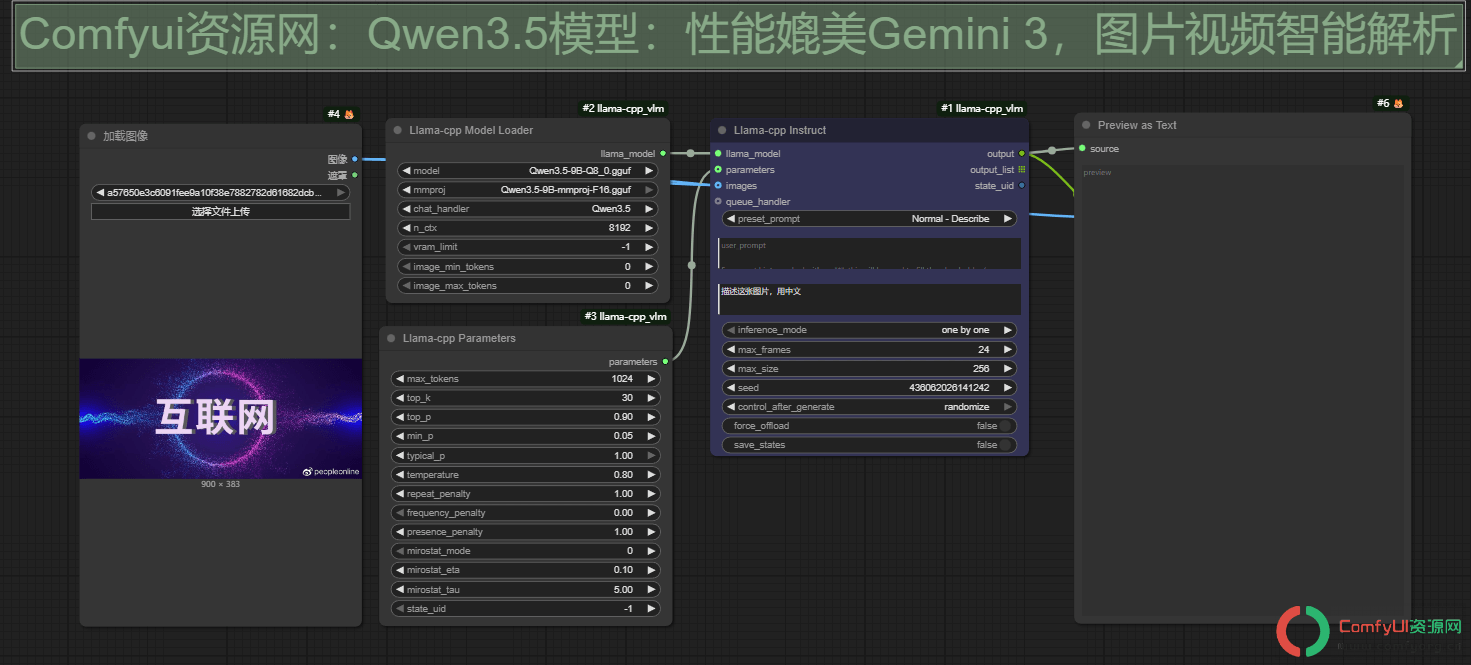Open the chat_handler dropdown set to Qwen3.5
Image resolution: width=1471 pixels, height=665 pixels.
[527, 209]
